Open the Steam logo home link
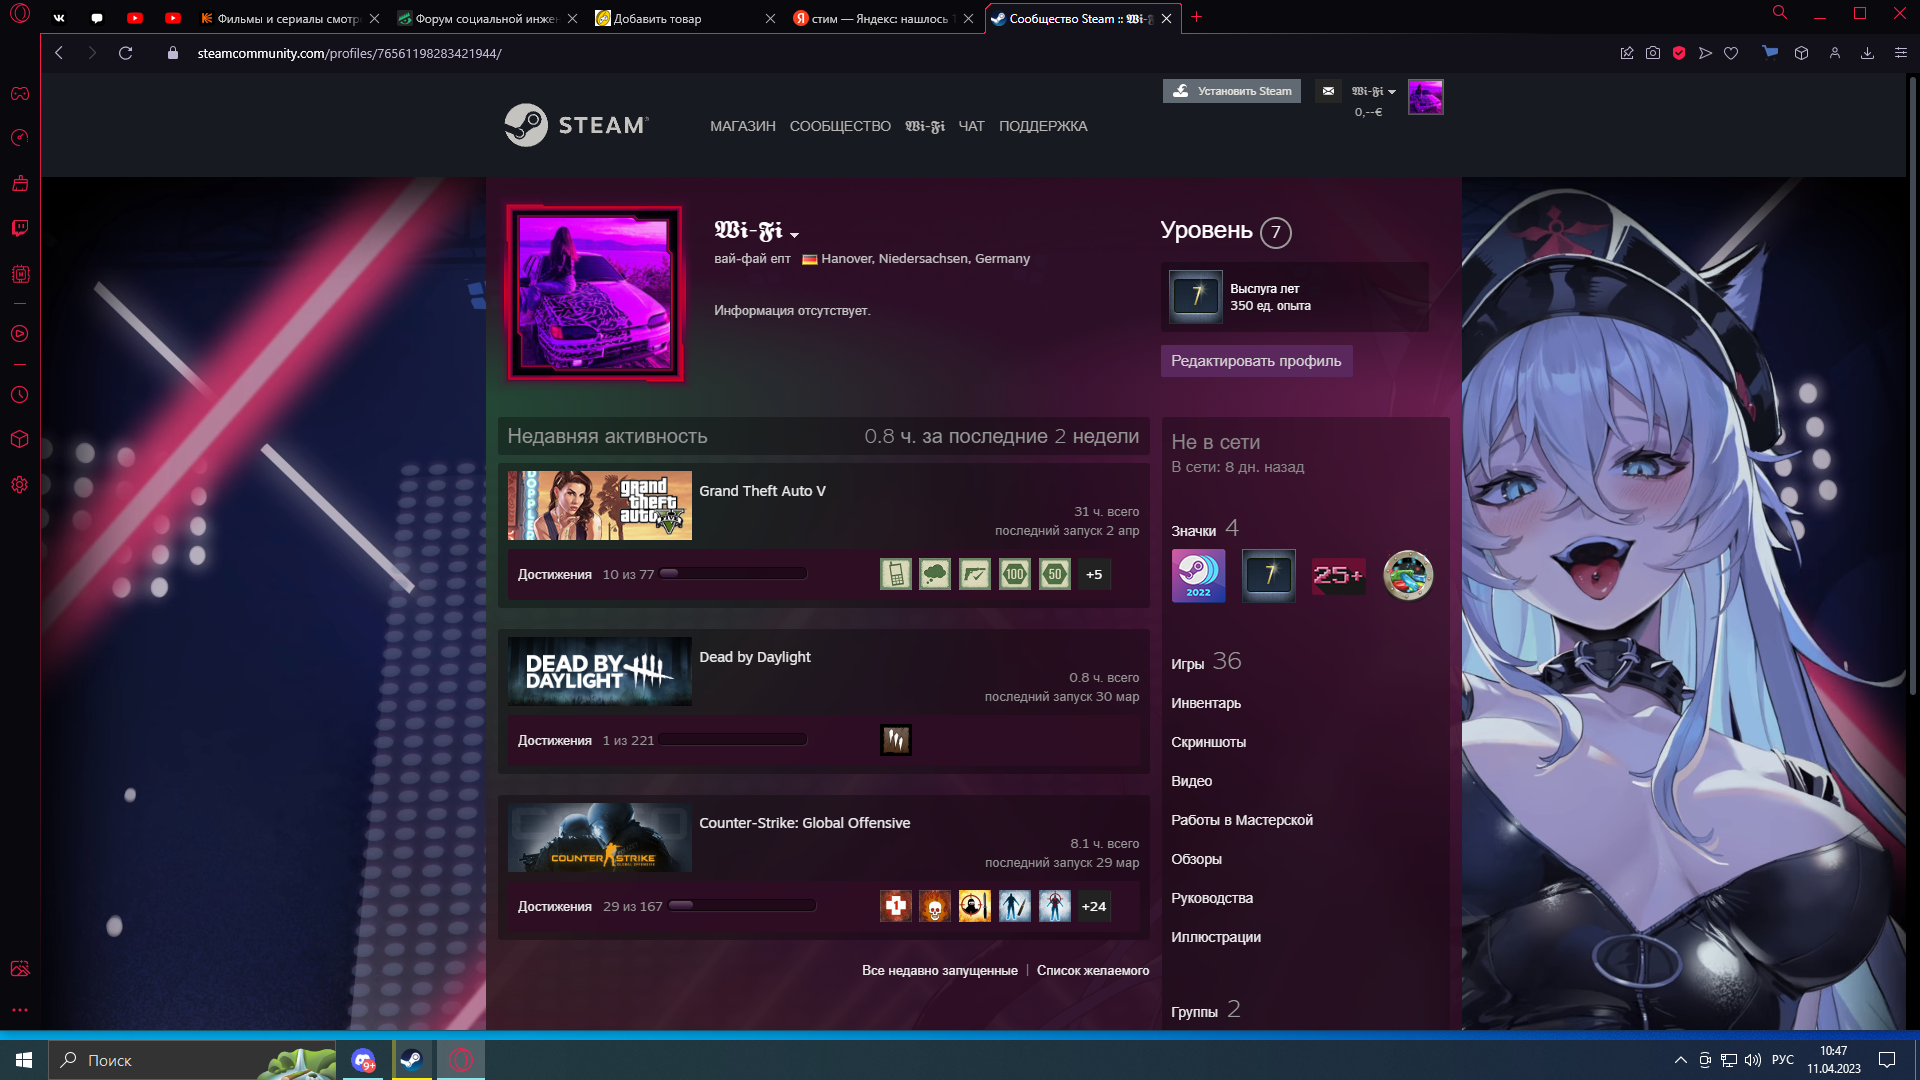Viewport: 1920px width, 1080px height. pyautogui.click(x=577, y=125)
